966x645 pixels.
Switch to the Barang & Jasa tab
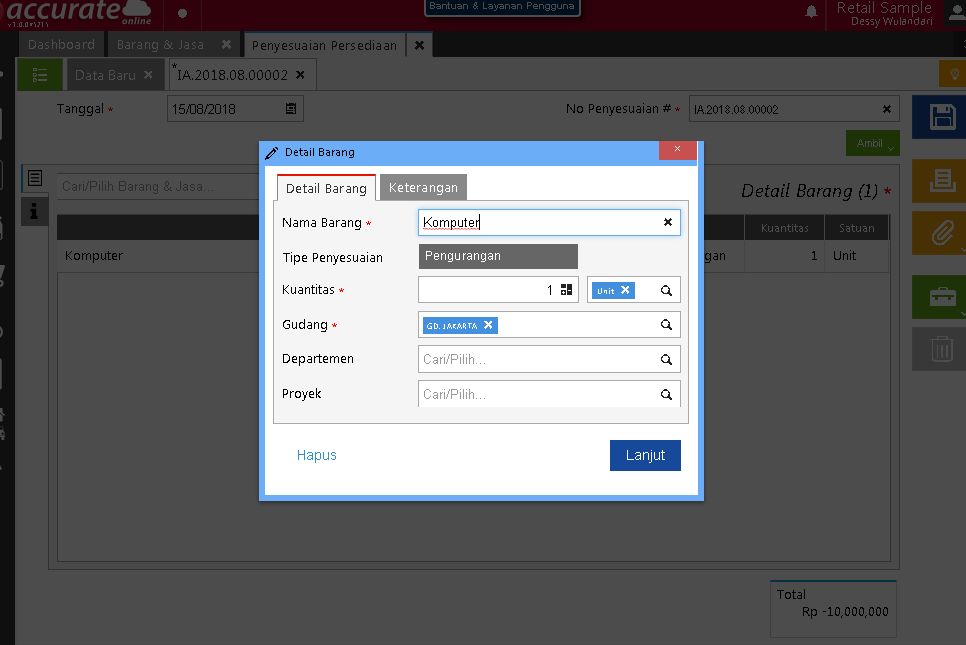[x=161, y=45]
